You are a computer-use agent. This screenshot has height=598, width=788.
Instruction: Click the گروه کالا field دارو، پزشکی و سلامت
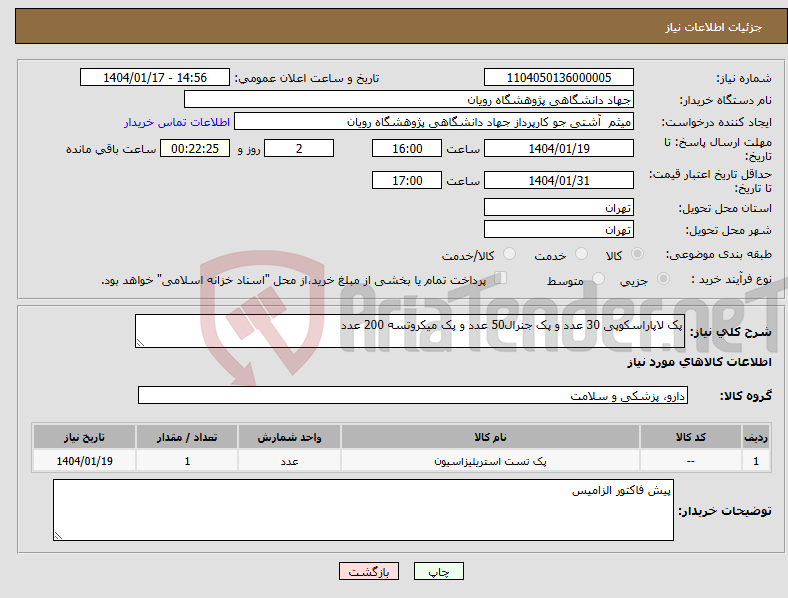[x=413, y=395]
